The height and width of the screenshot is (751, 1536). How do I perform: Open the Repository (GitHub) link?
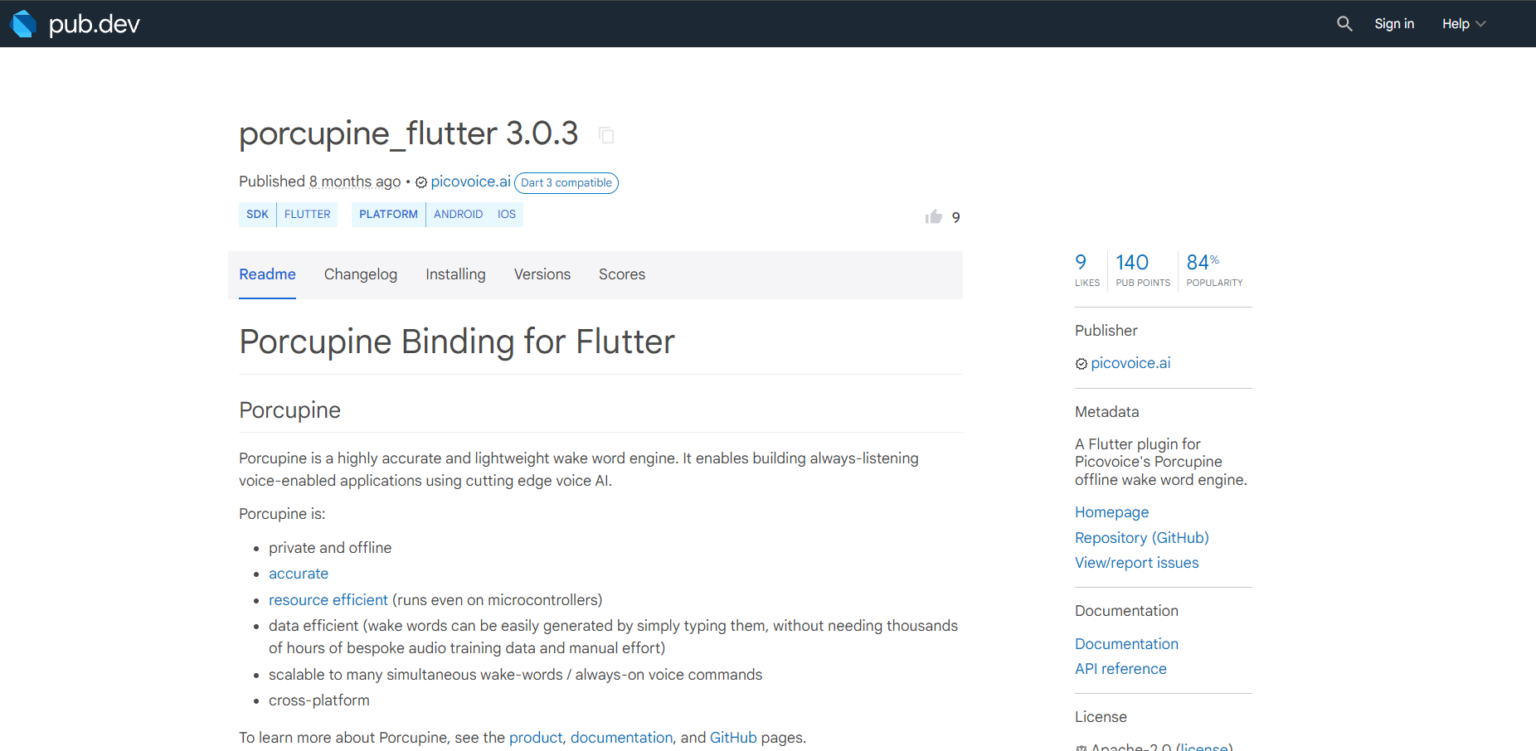pos(1142,537)
